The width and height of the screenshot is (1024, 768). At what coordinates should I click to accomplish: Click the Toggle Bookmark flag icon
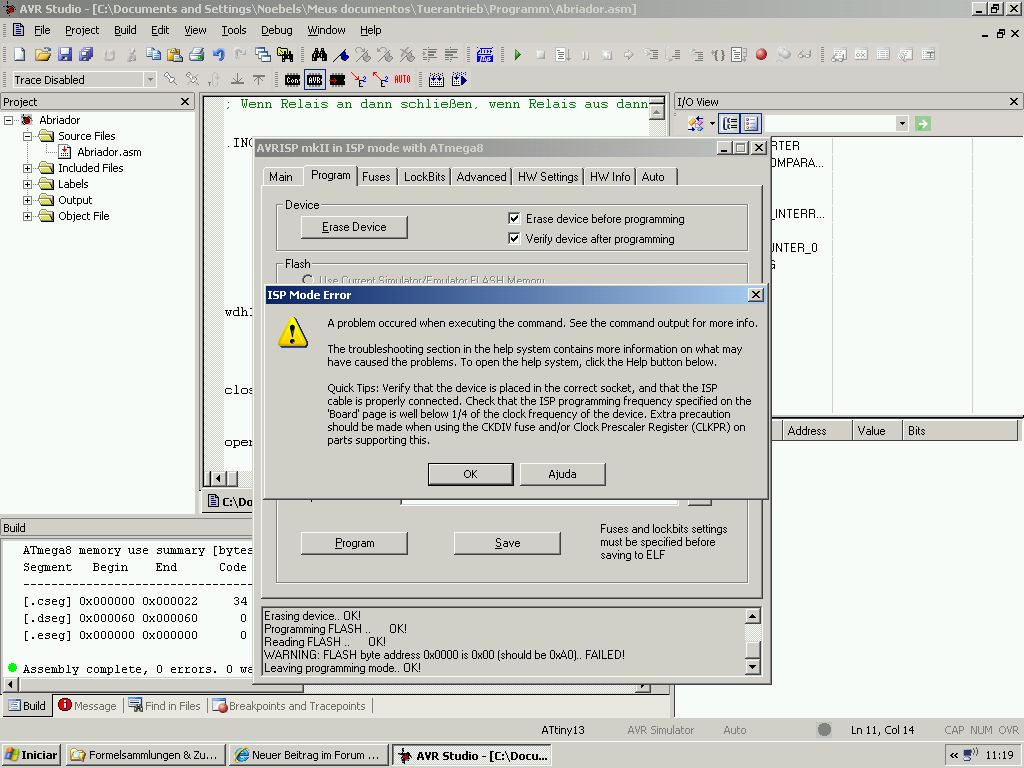click(x=341, y=54)
